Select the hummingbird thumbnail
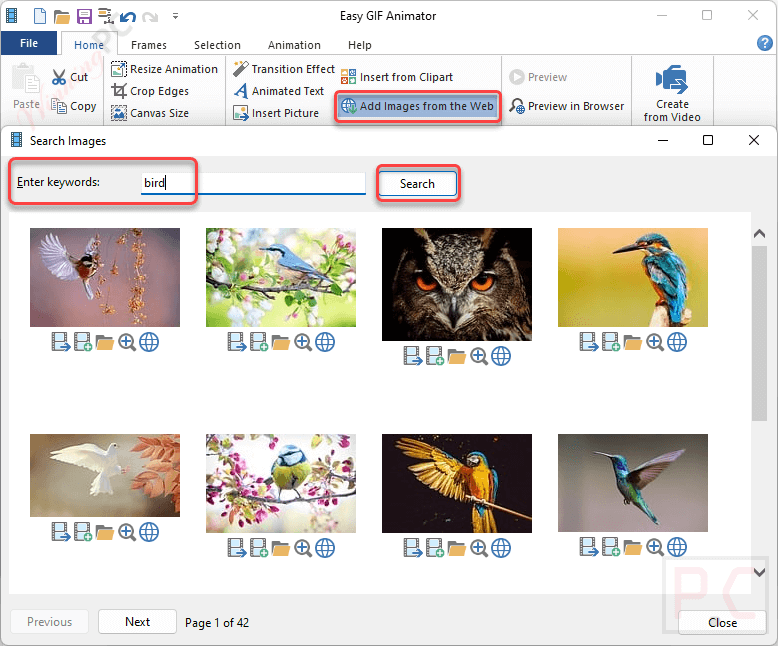This screenshot has height=646, width=778. click(x=633, y=483)
